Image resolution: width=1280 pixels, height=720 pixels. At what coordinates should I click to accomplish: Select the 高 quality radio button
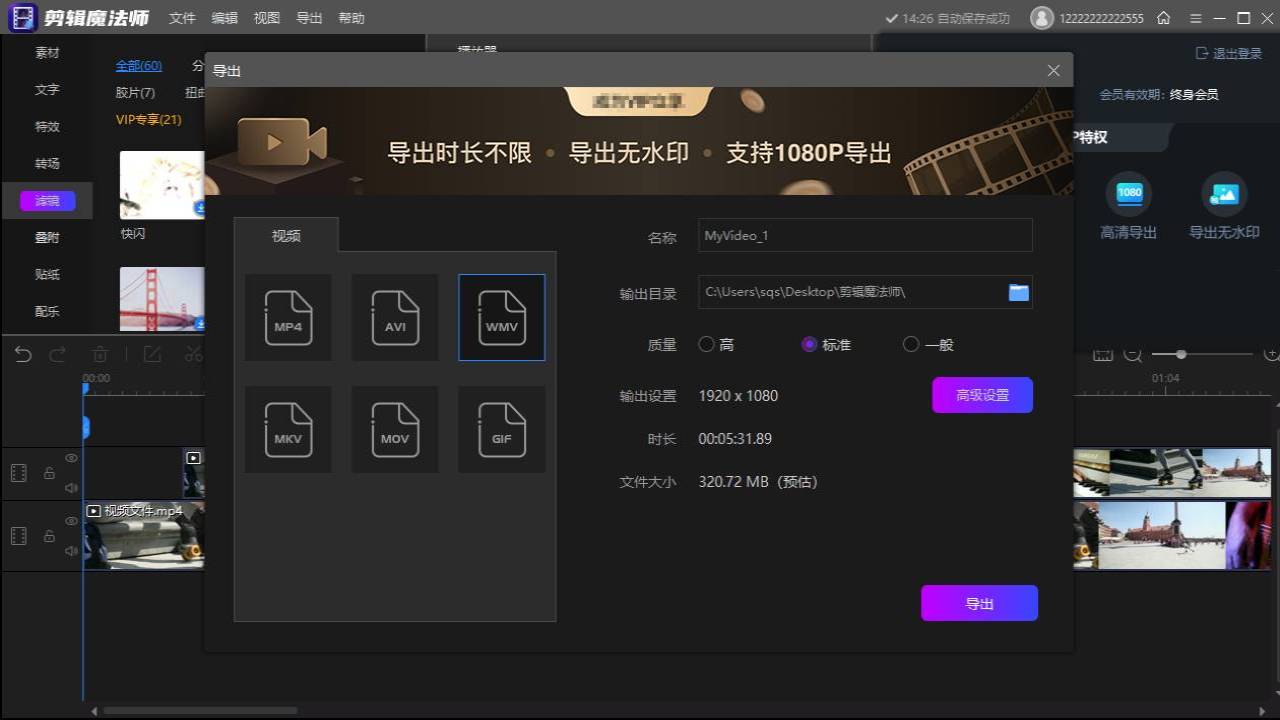[x=706, y=344]
